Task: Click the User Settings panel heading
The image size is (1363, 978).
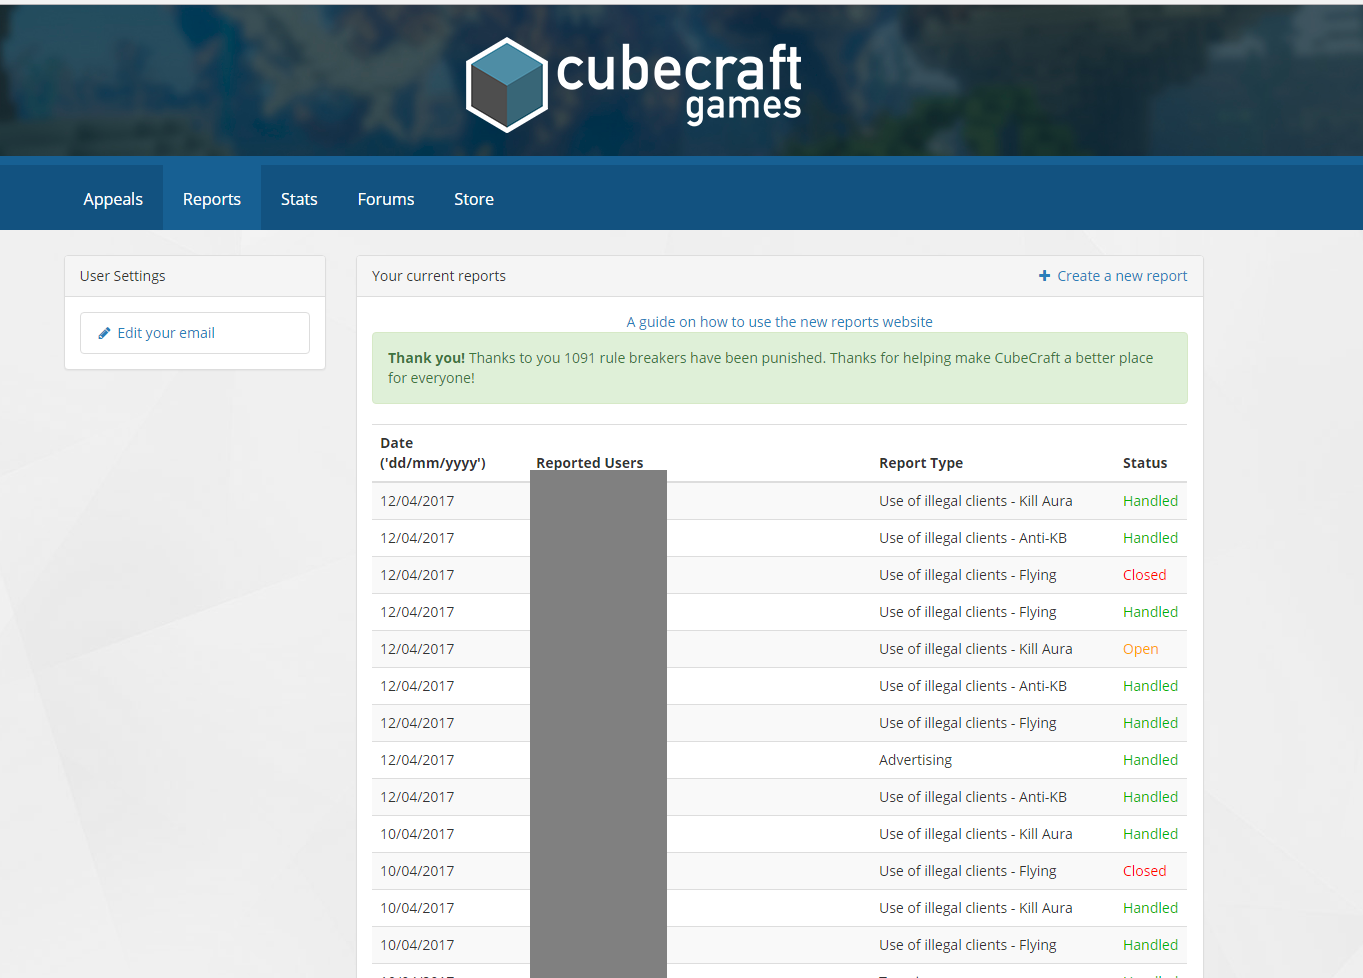Action: pos(123,276)
